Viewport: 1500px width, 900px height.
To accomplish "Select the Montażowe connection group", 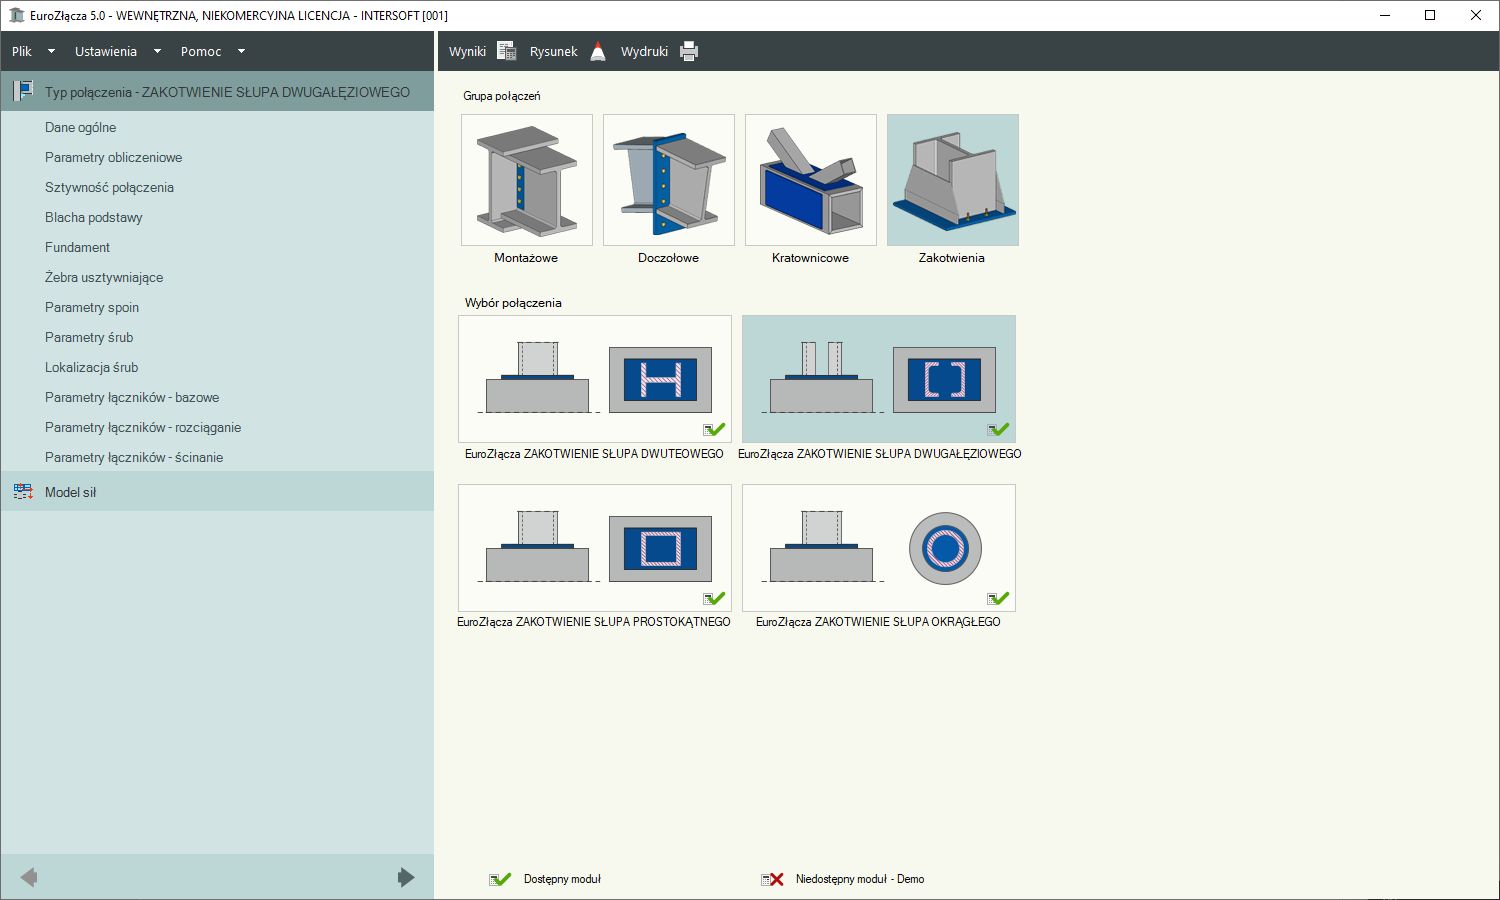I will point(527,180).
